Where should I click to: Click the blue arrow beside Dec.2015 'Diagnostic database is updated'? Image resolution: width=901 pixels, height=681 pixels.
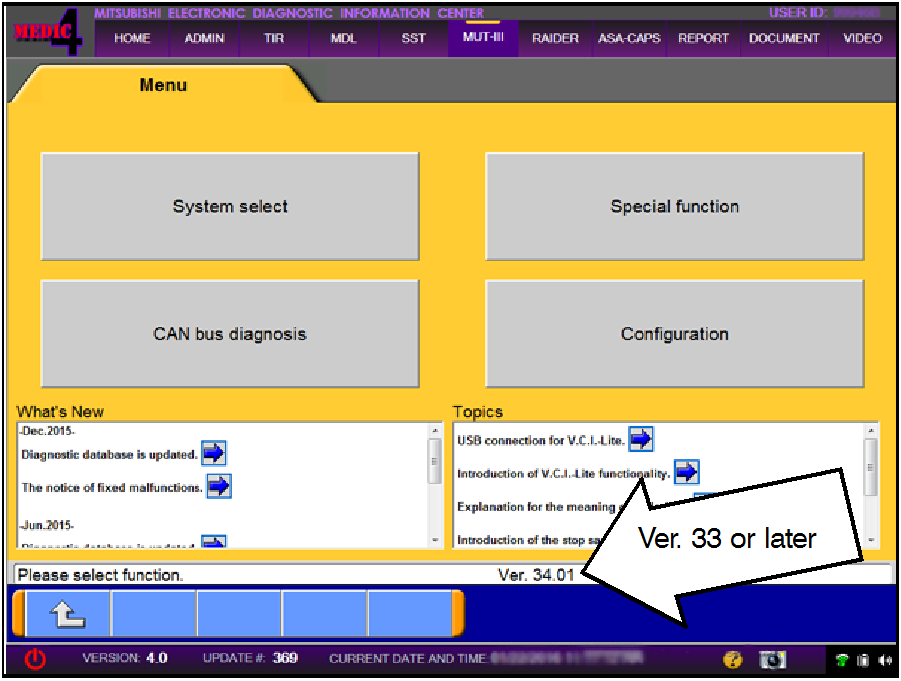pos(213,453)
